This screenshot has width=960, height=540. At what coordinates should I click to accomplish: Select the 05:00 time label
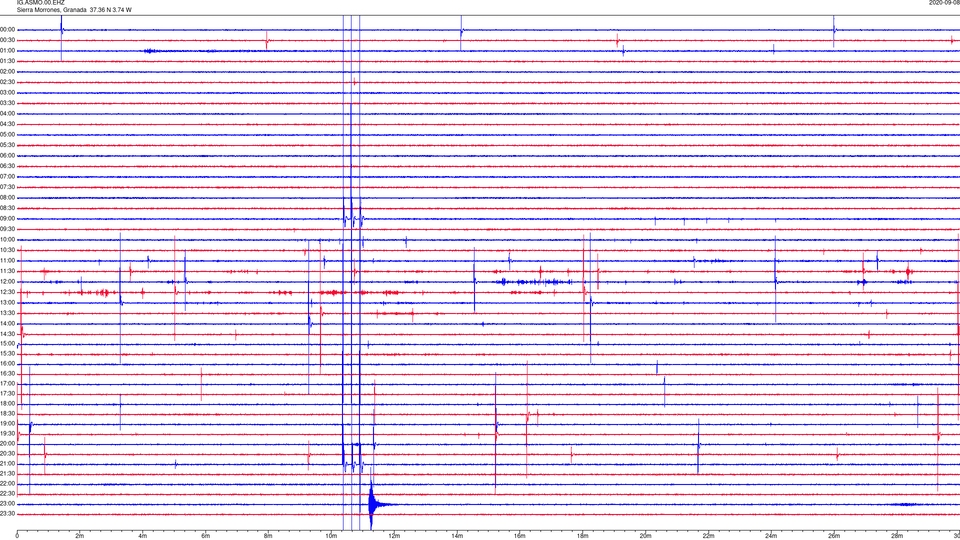(8, 135)
